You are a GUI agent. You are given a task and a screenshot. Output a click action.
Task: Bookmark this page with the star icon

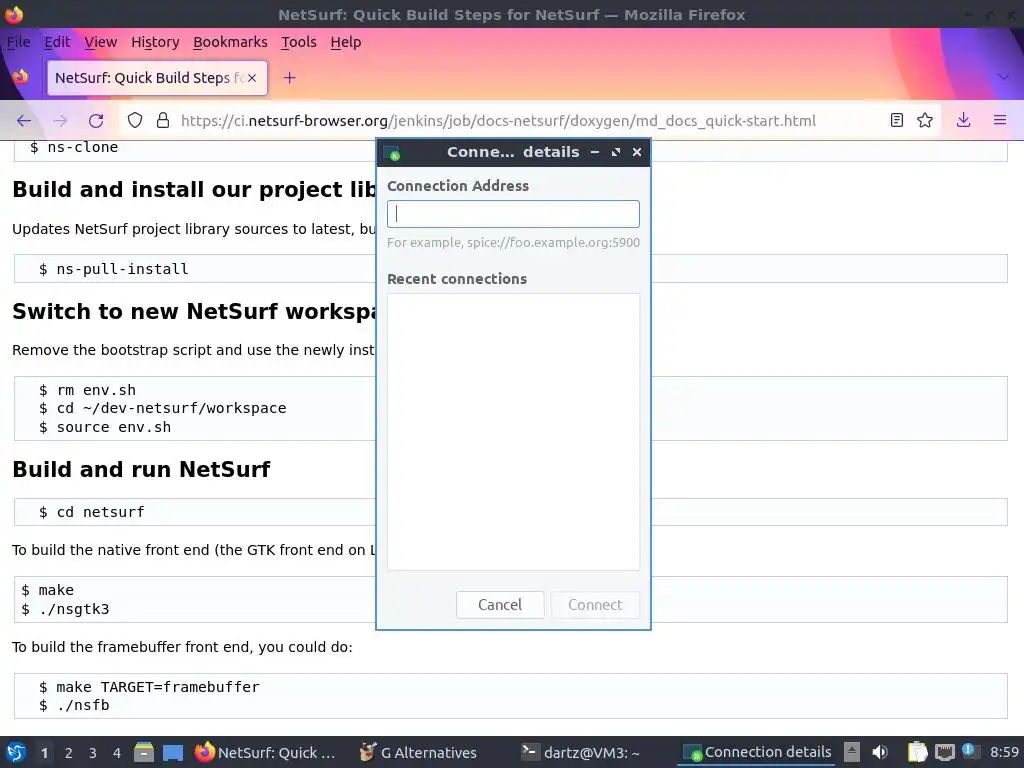[x=925, y=120]
